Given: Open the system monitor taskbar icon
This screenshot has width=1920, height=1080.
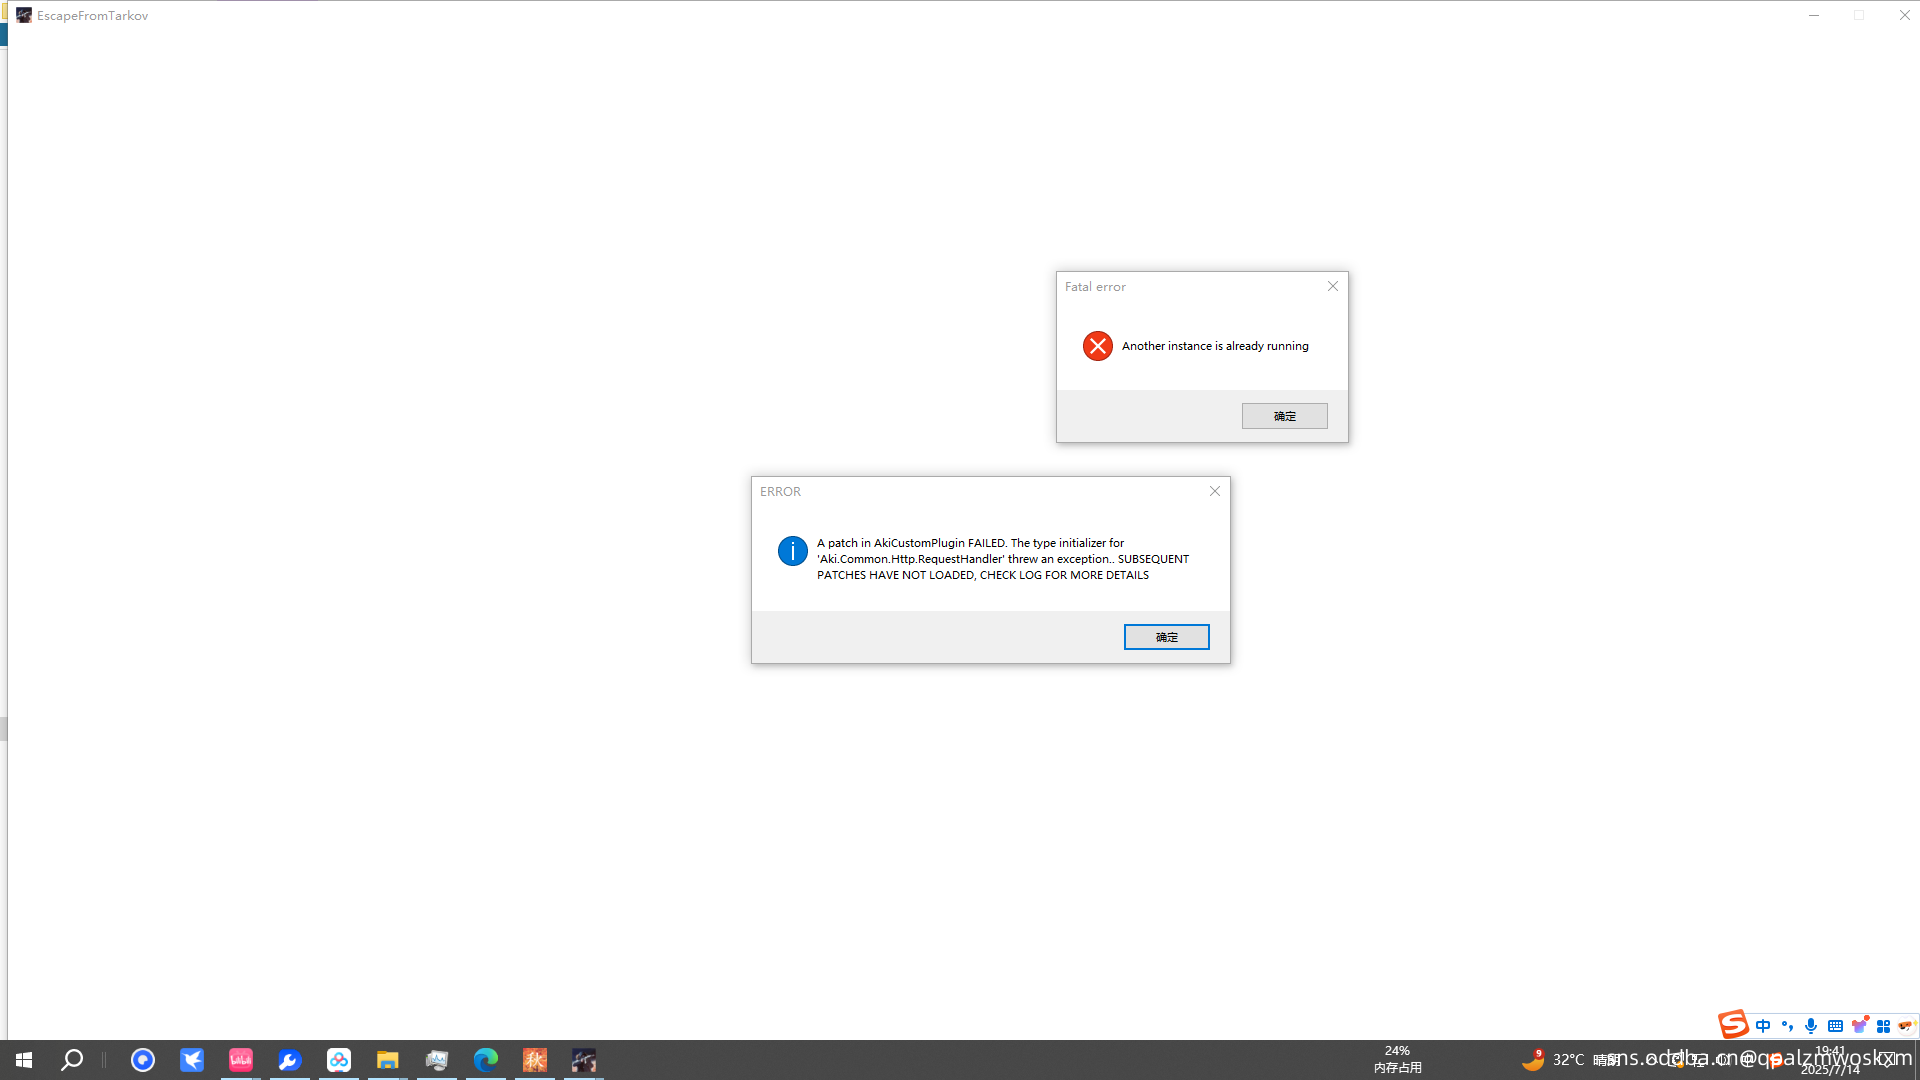Looking at the screenshot, I should [437, 1060].
